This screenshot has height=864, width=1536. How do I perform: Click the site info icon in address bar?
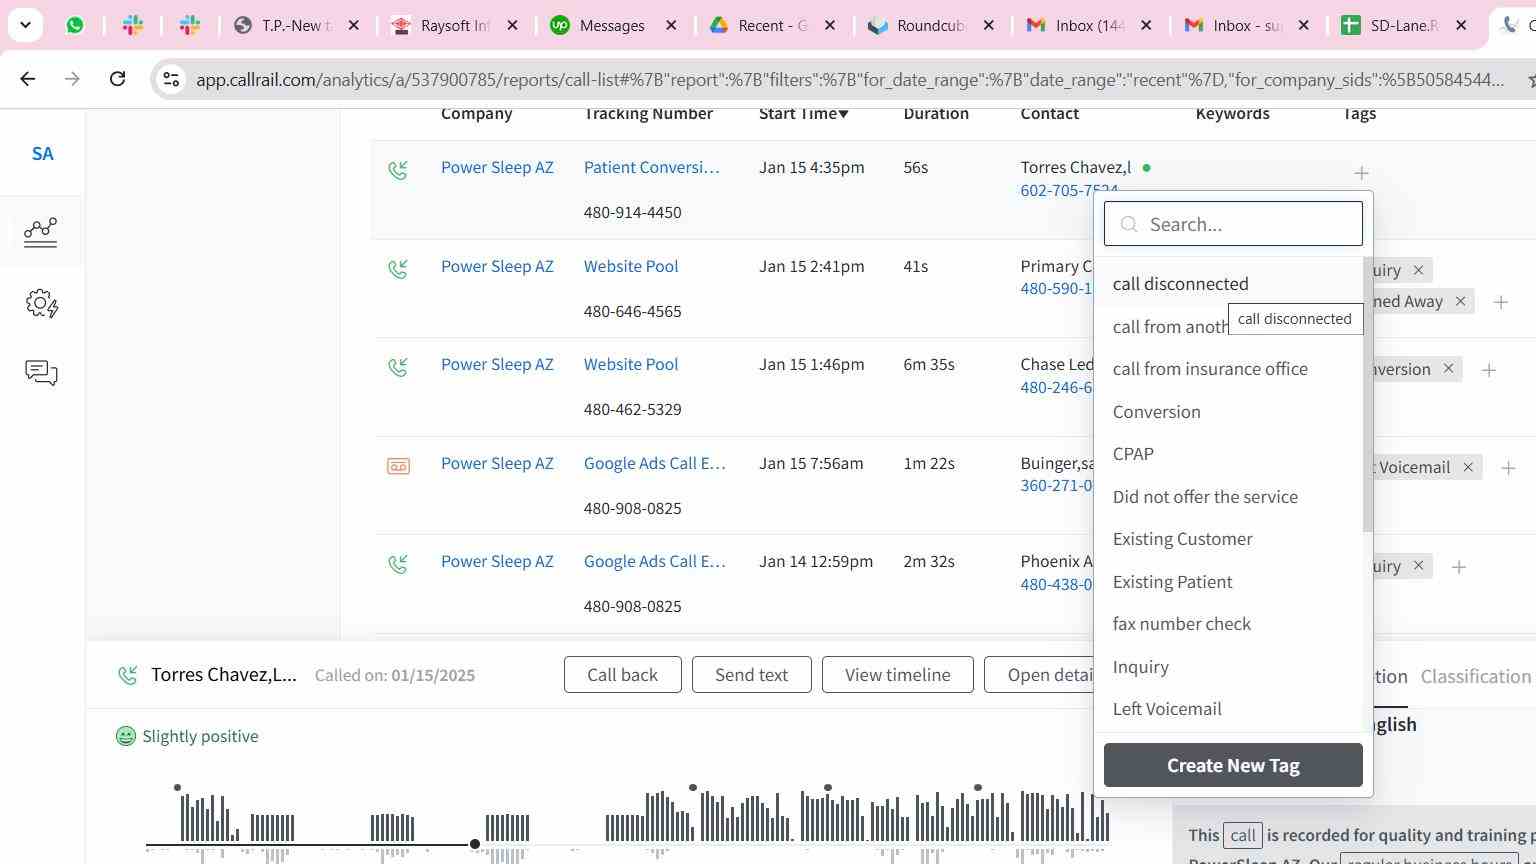(x=170, y=80)
